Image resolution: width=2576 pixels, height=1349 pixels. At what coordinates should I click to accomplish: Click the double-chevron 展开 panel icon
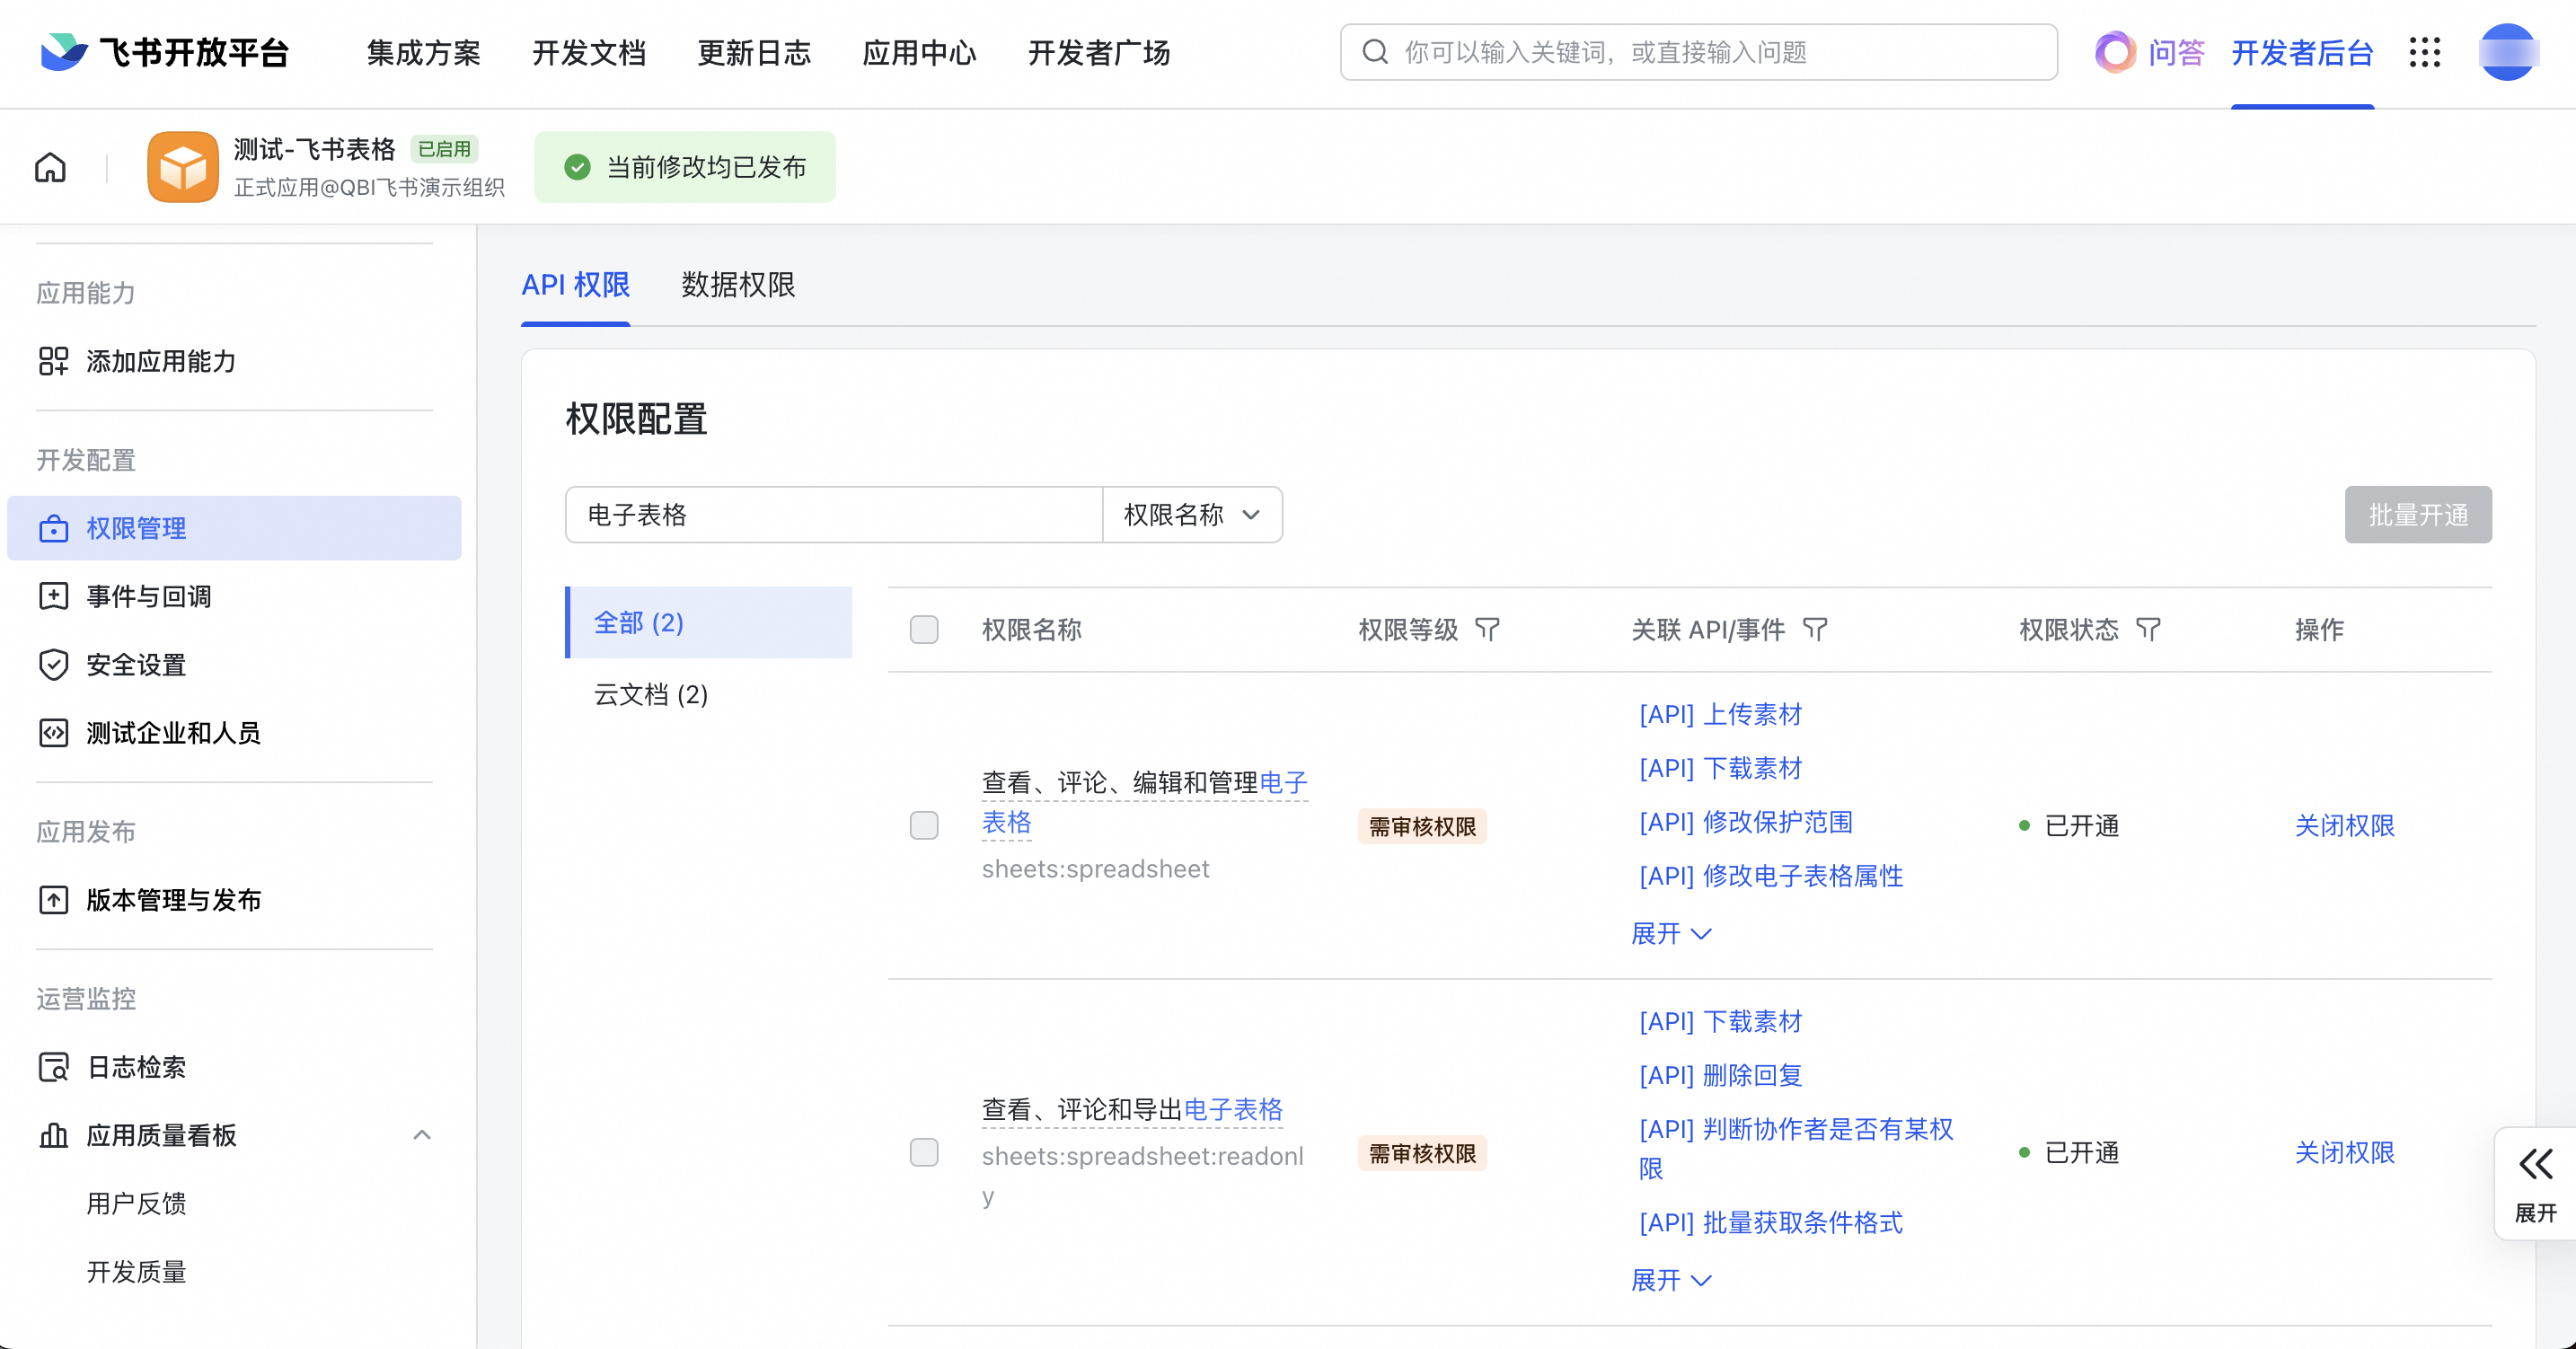tap(2536, 1164)
